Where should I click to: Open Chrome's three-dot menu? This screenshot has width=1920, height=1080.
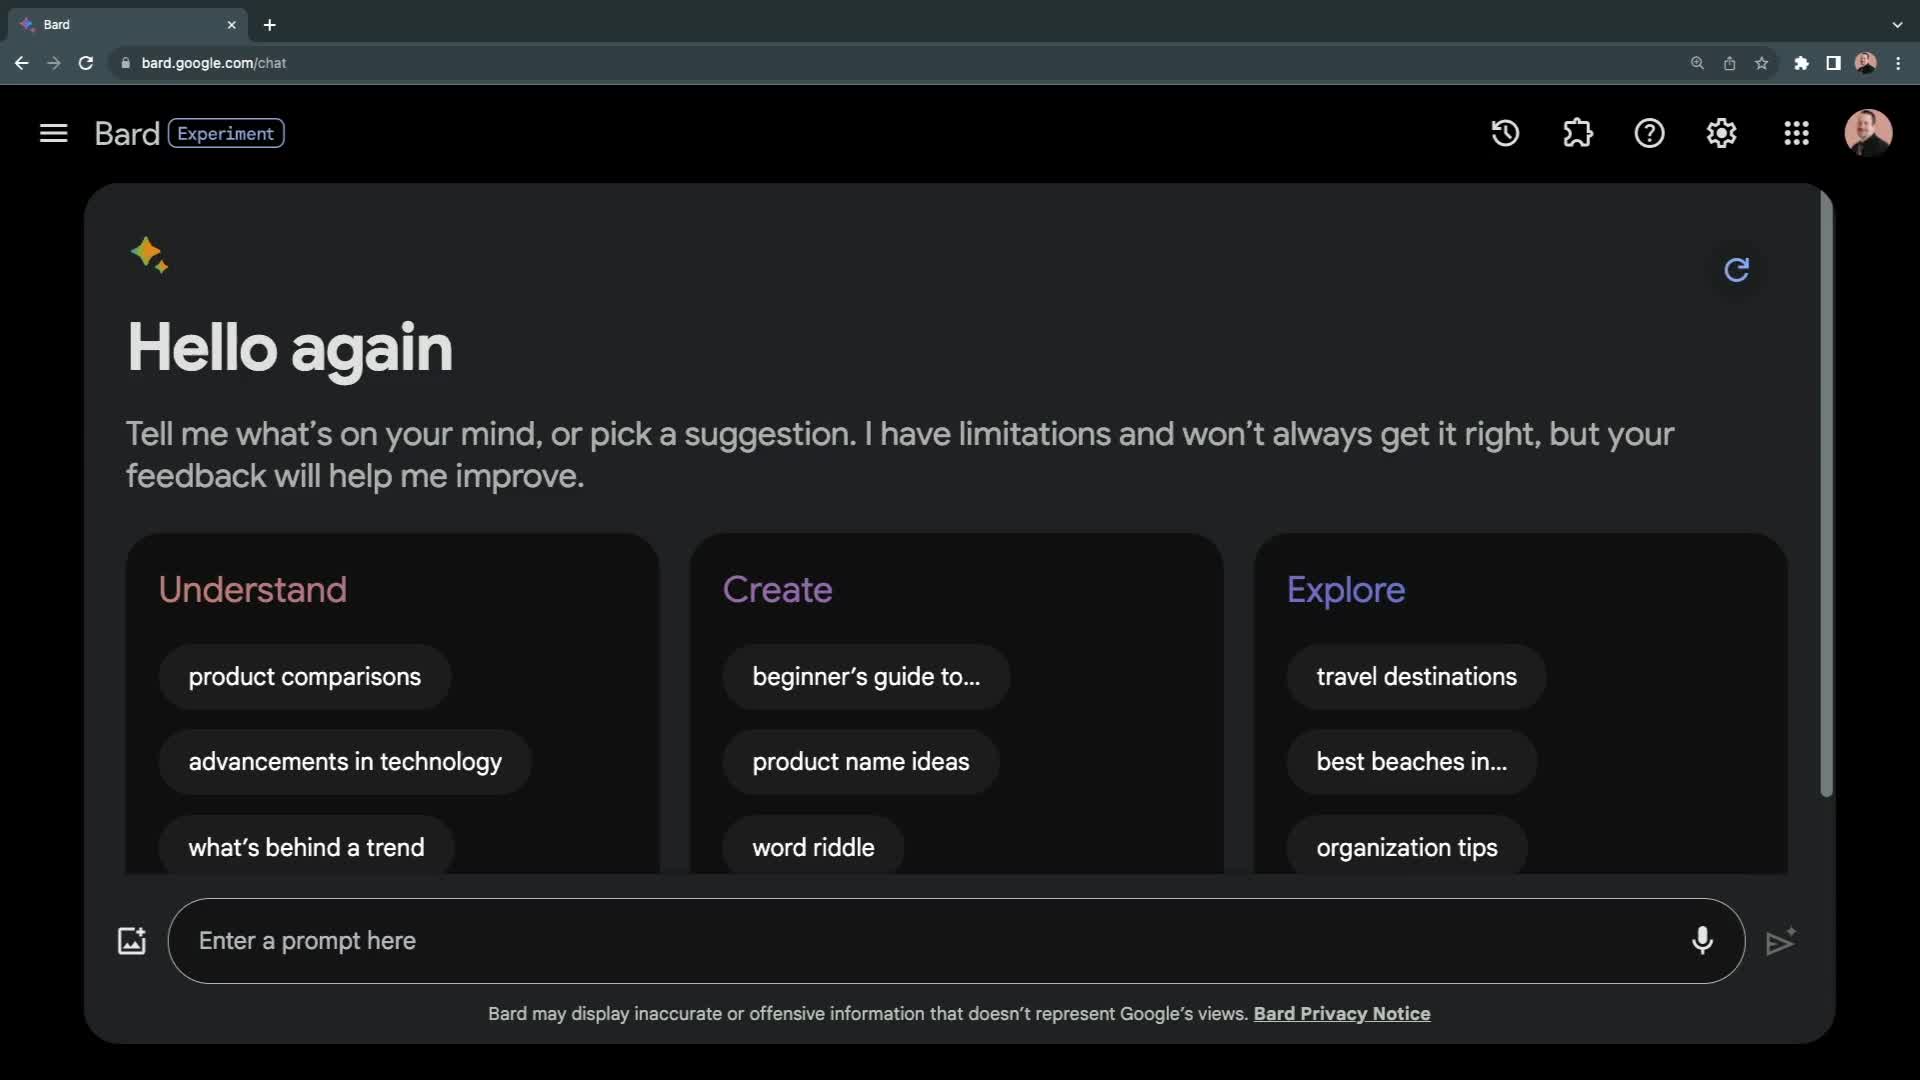(1899, 62)
